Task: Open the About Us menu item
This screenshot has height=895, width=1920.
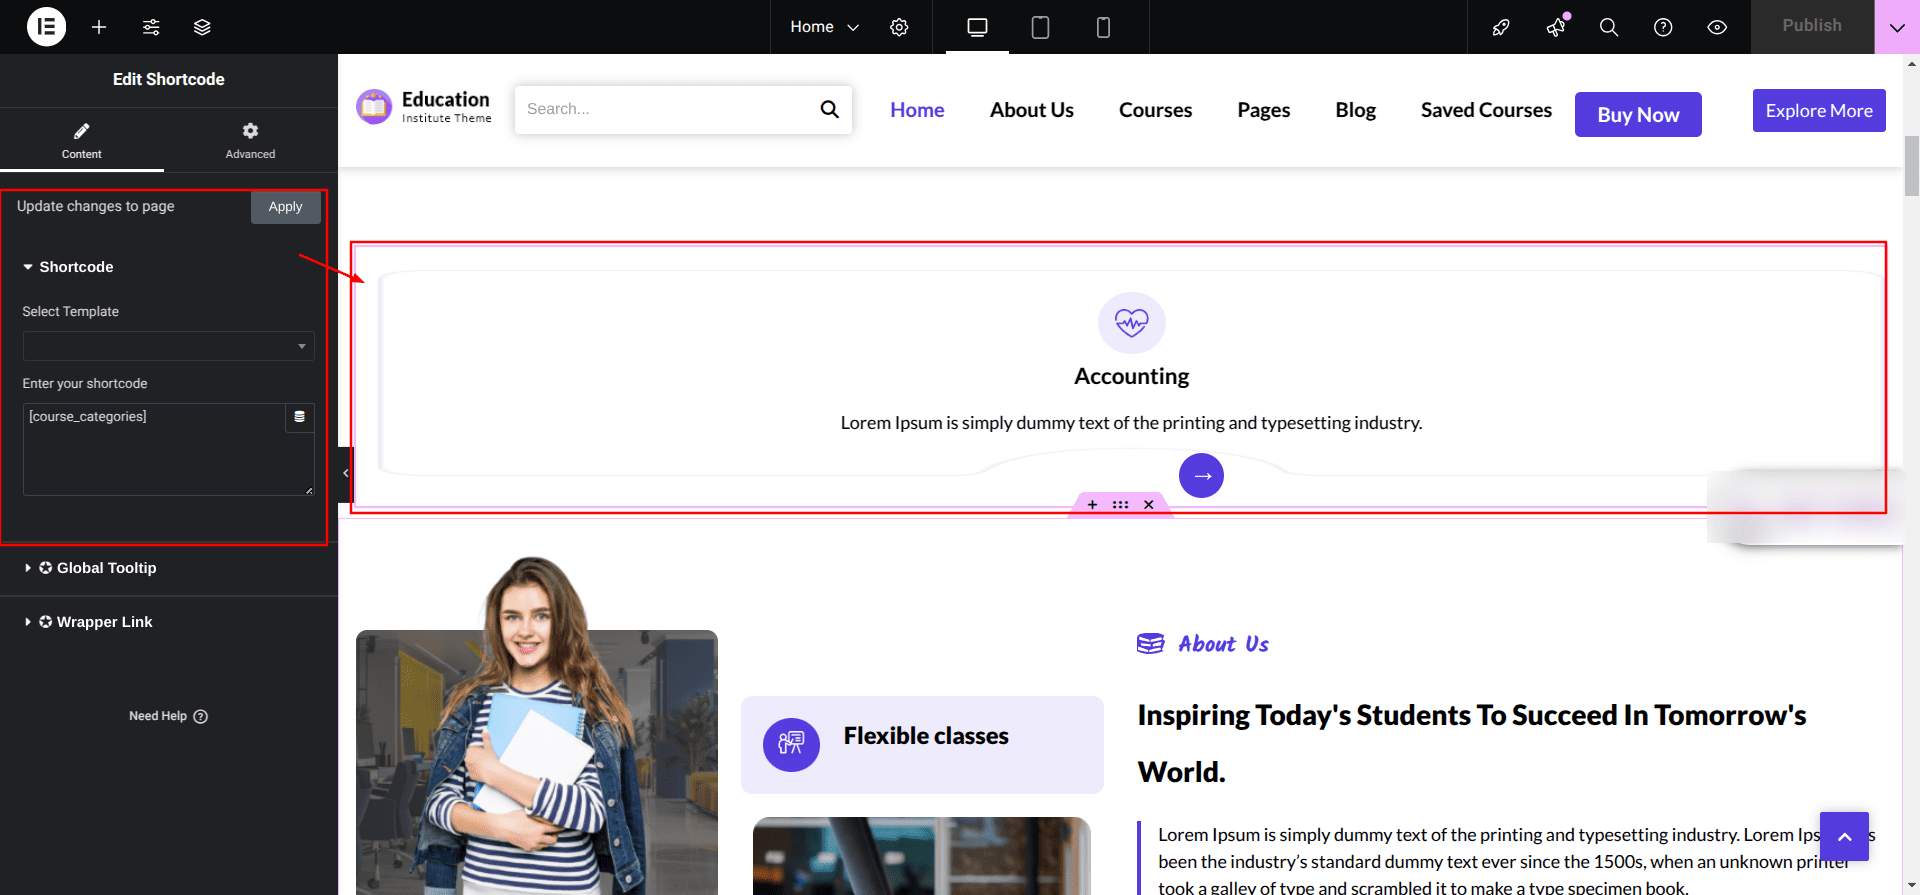Action: (x=1031, y=110)
